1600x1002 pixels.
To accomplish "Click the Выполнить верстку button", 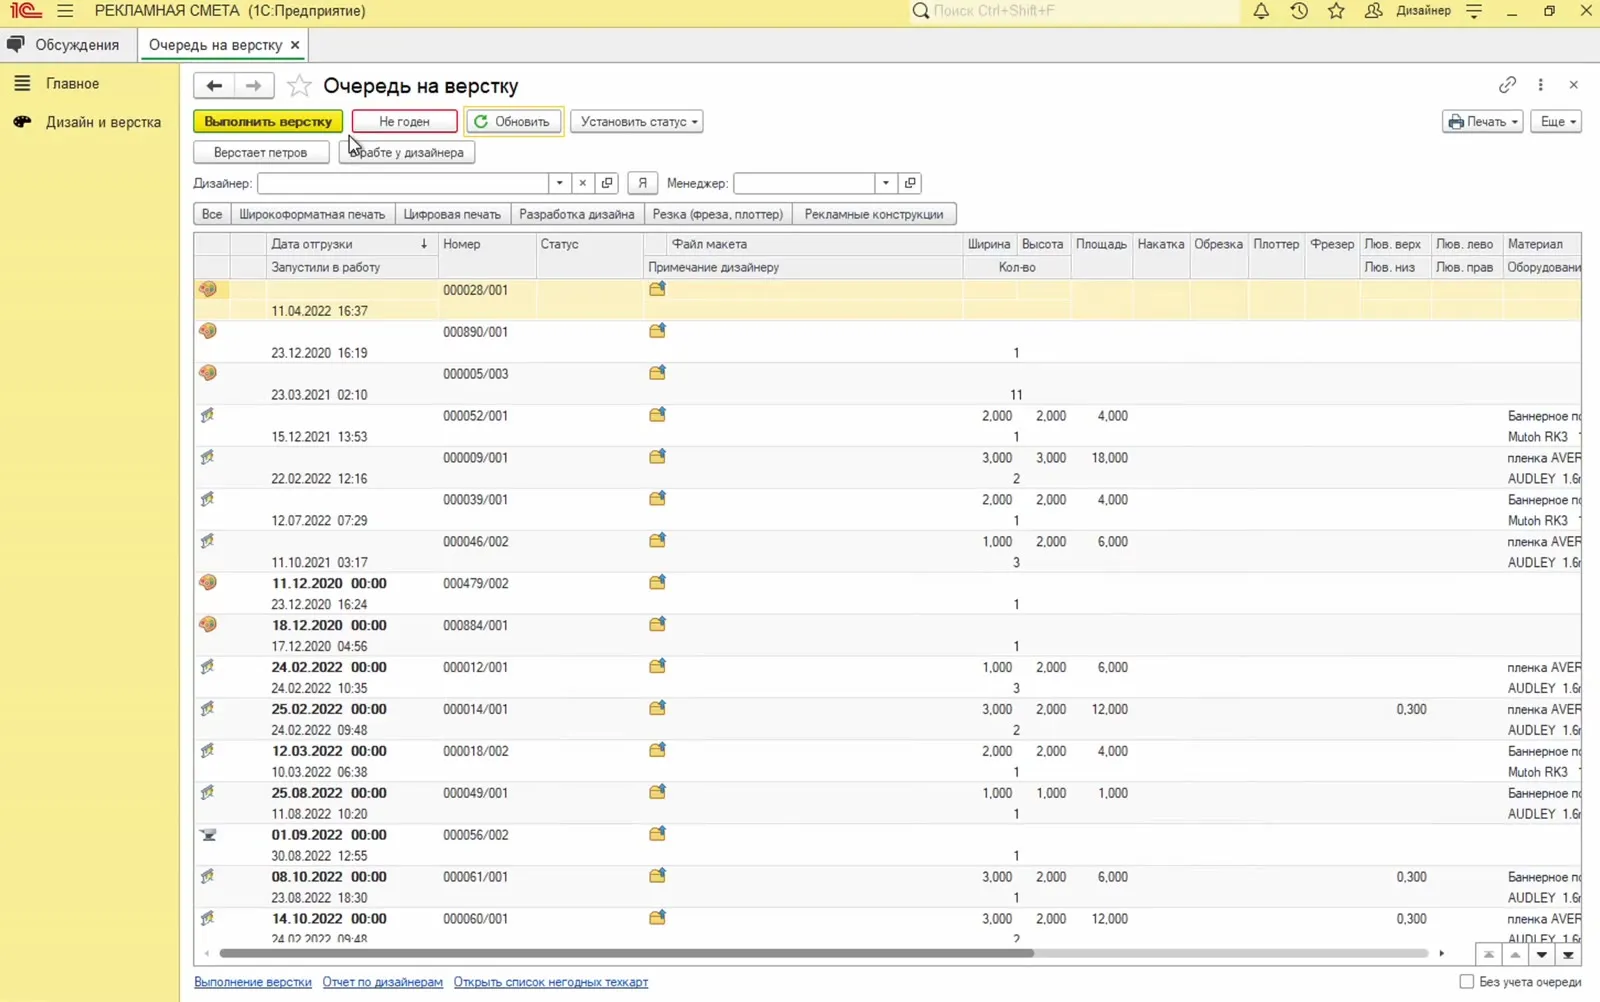I will point(268,122).
